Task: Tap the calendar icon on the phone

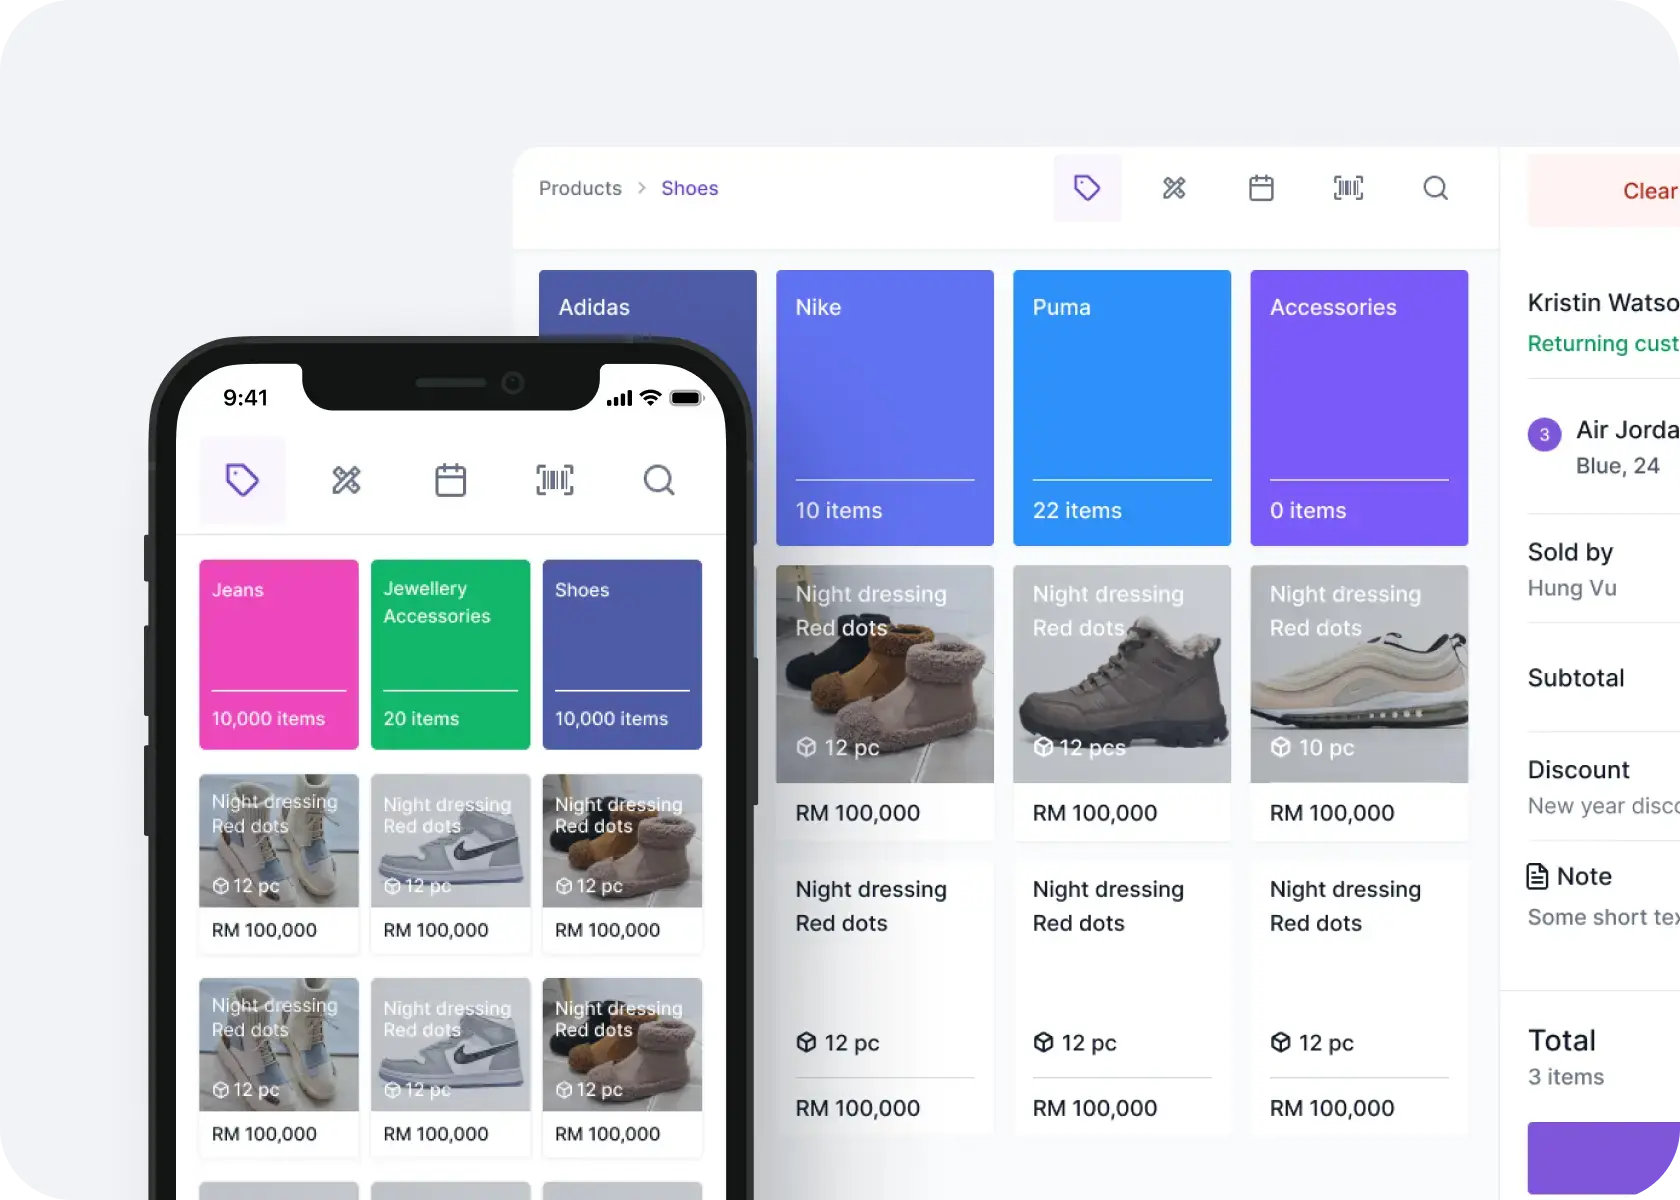Action: (450, 480)
